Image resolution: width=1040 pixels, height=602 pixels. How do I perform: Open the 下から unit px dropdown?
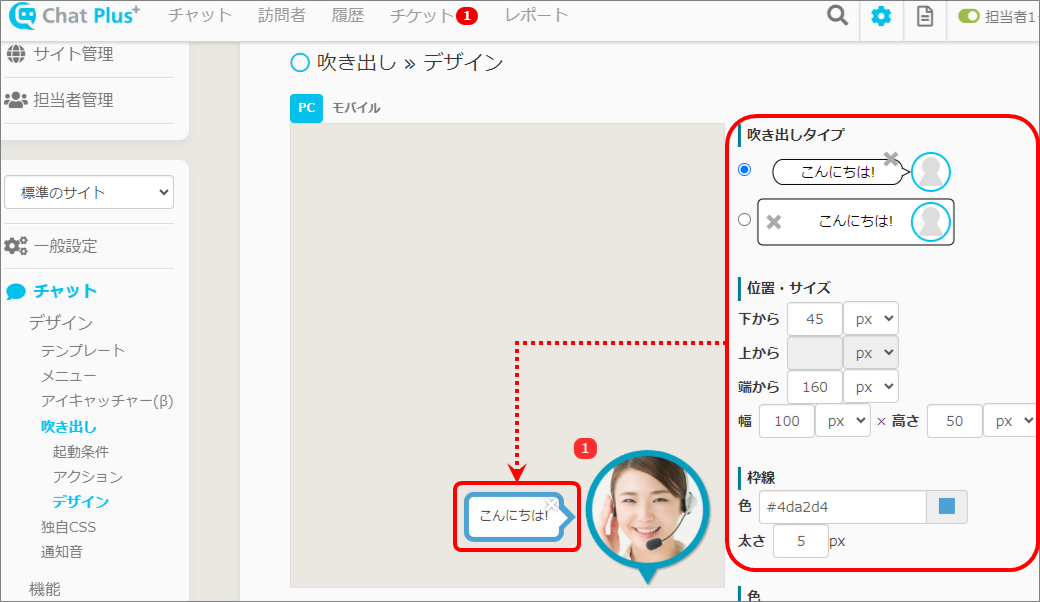click(x=870, y=319)
